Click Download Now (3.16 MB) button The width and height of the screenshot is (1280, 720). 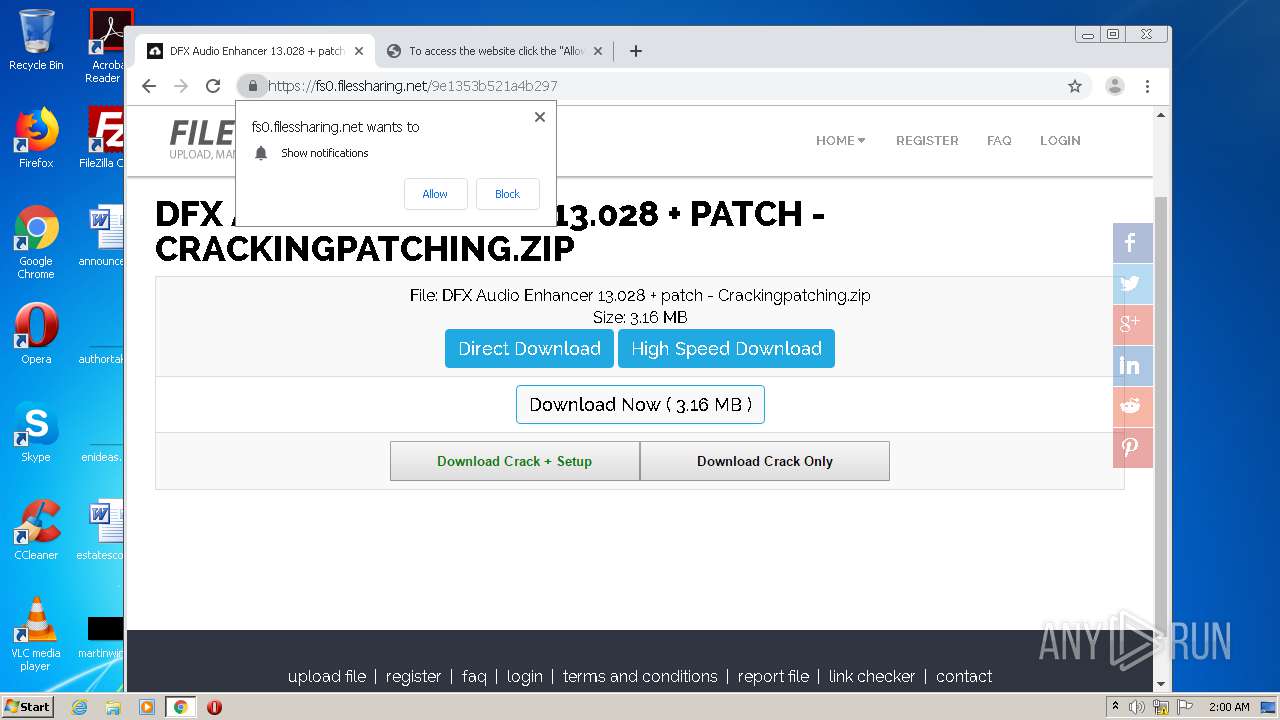pyautogui.click(x=640, y=405)
